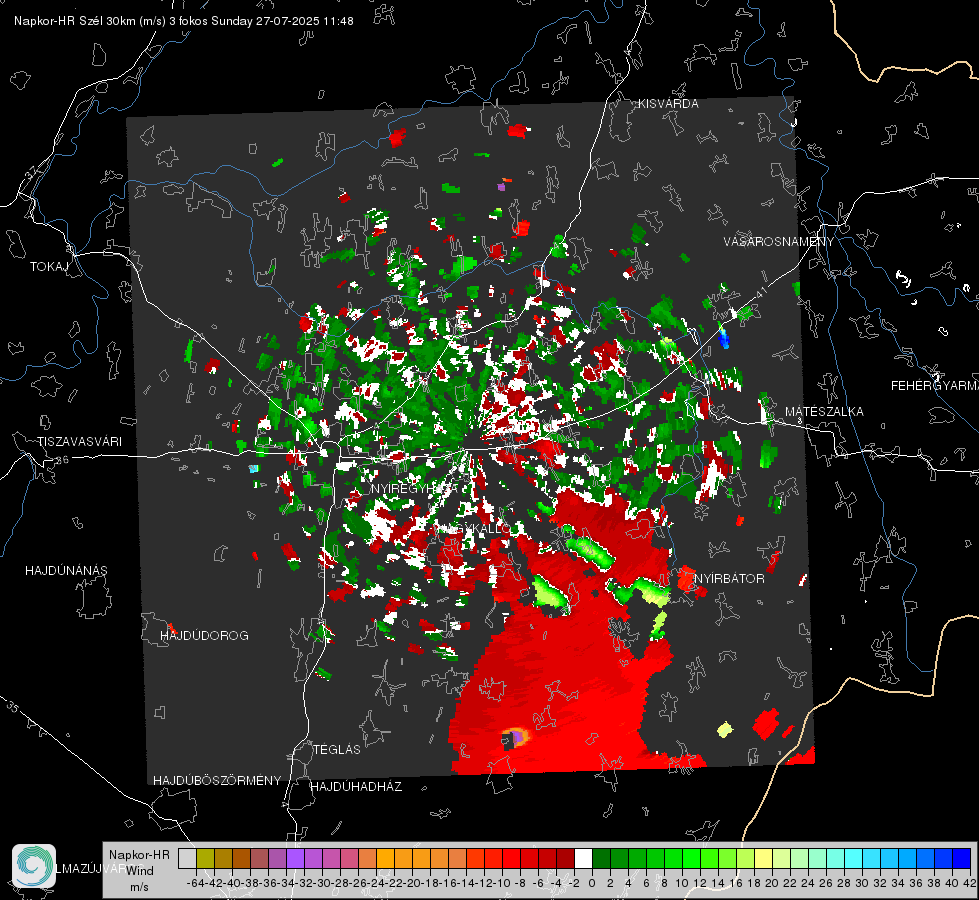Click the MÁTÉSZALKA town label
The image size is (979, 900).
[x=824, y=412]
